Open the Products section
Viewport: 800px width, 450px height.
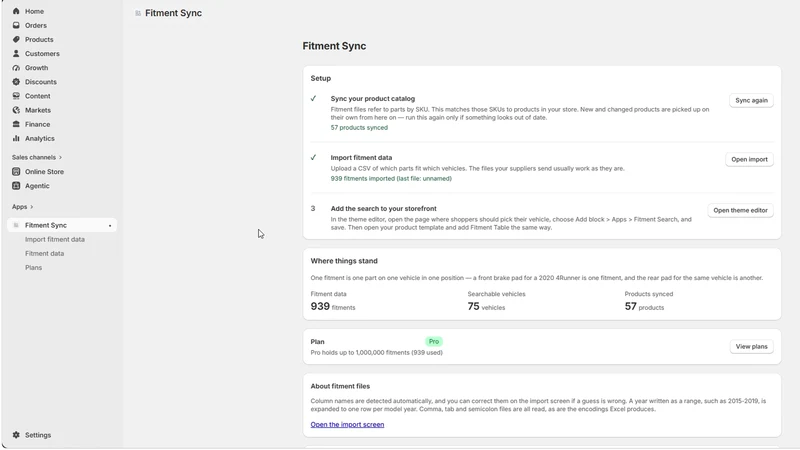pos(39,39)
